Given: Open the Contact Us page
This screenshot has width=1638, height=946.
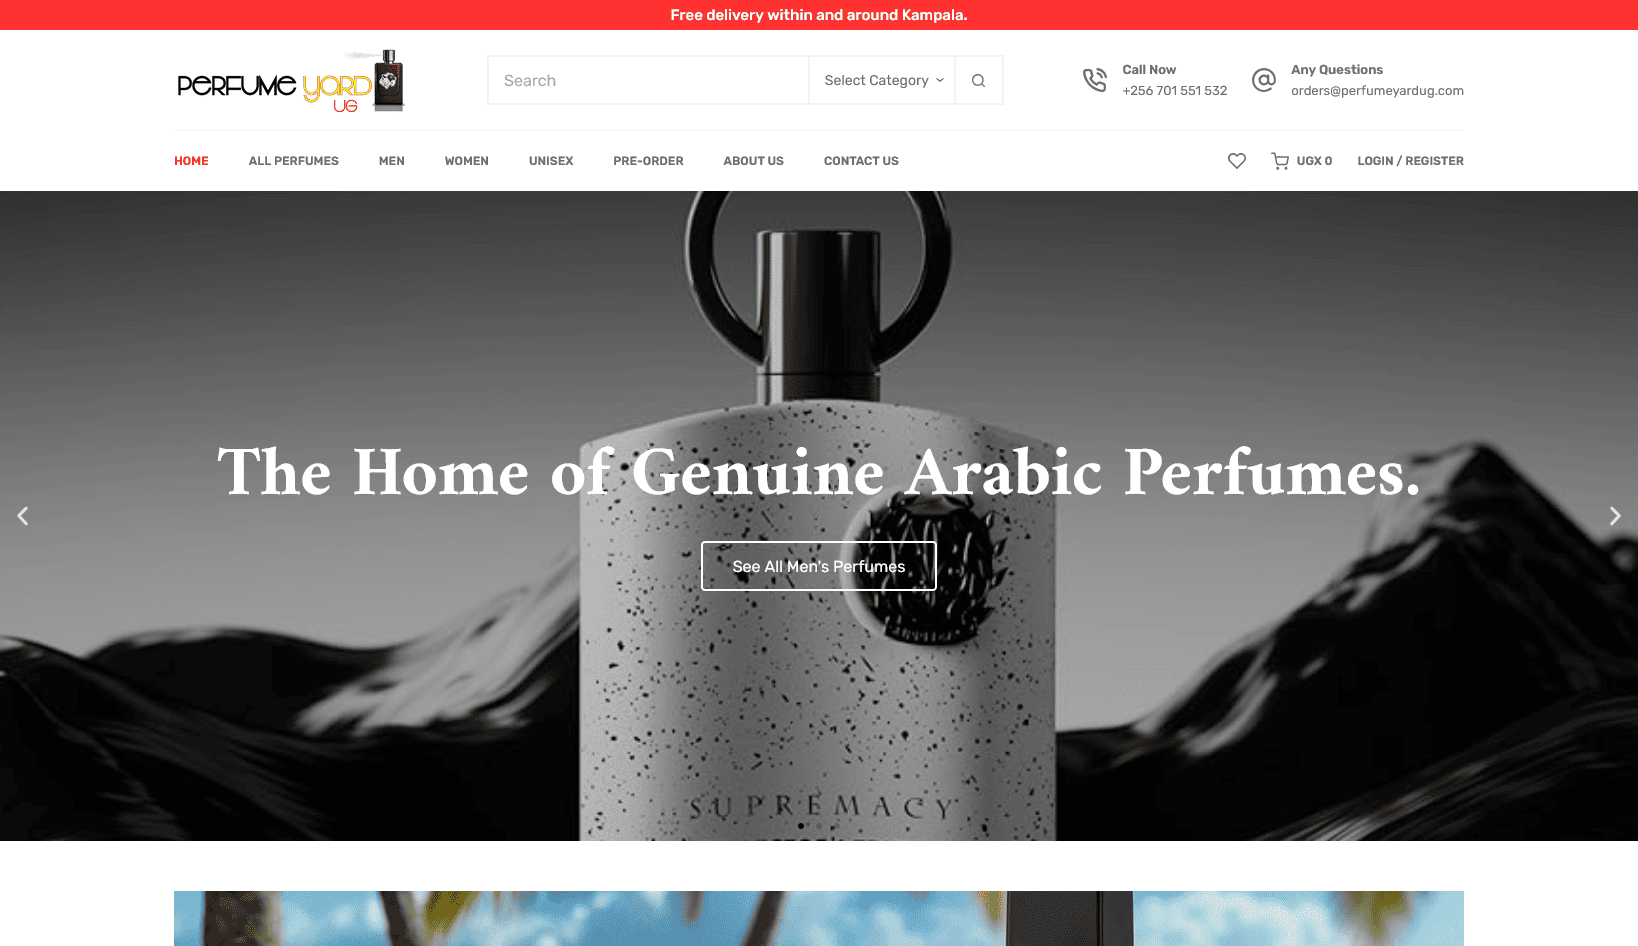Looking at the screenshot, I should tap(861, 161).
